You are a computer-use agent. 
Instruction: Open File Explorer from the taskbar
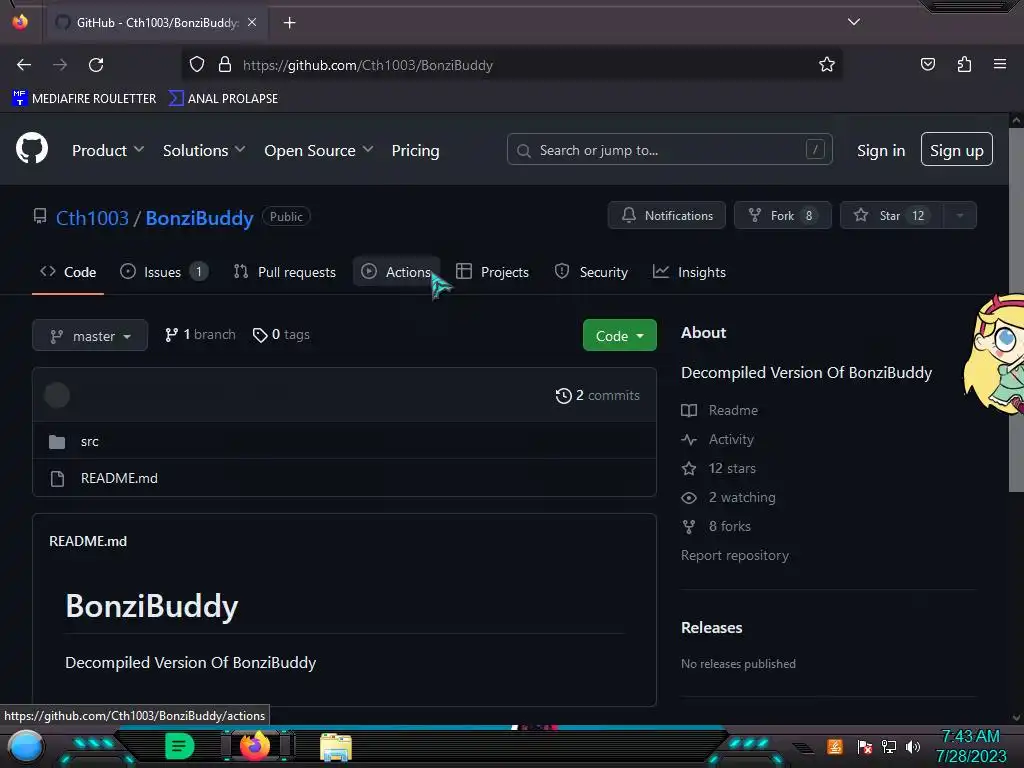pos(336,747)
